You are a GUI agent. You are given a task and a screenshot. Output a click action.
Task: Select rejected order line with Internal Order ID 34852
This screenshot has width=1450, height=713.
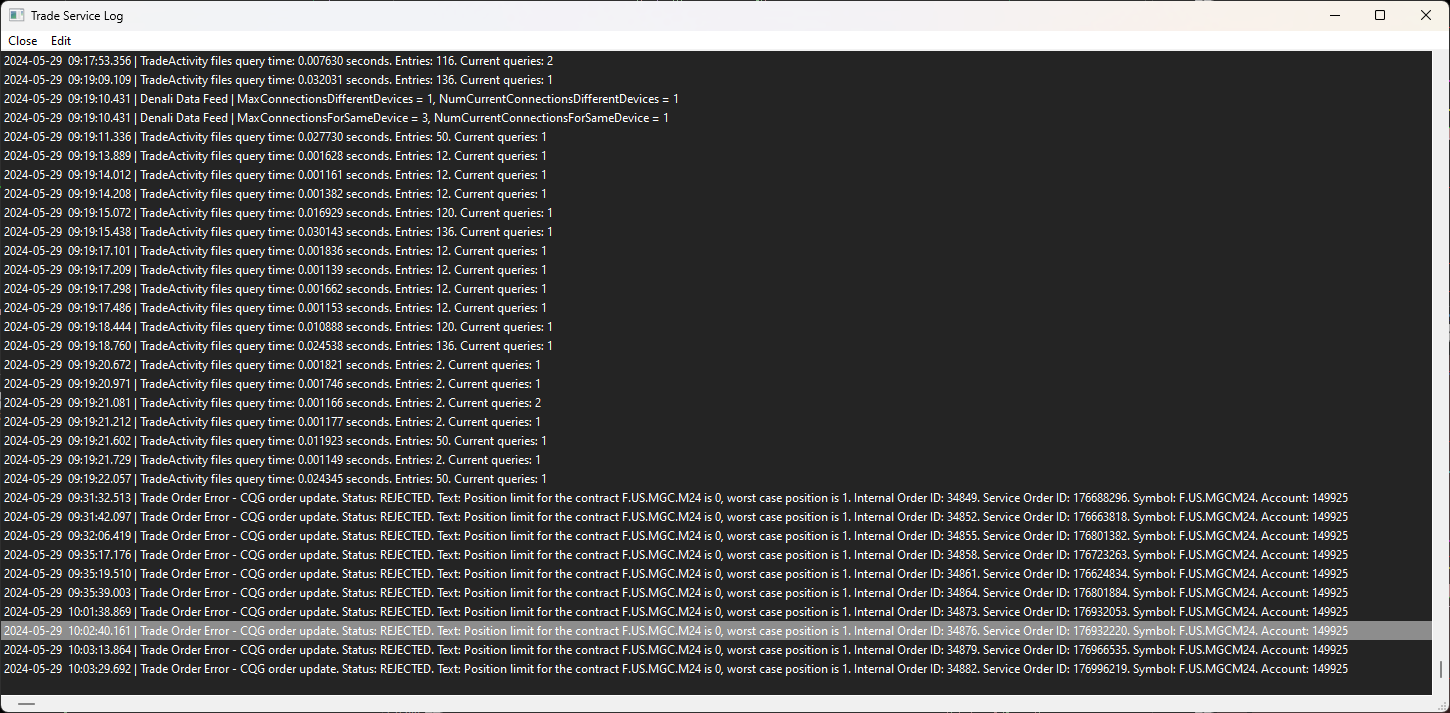coord(716,517)
